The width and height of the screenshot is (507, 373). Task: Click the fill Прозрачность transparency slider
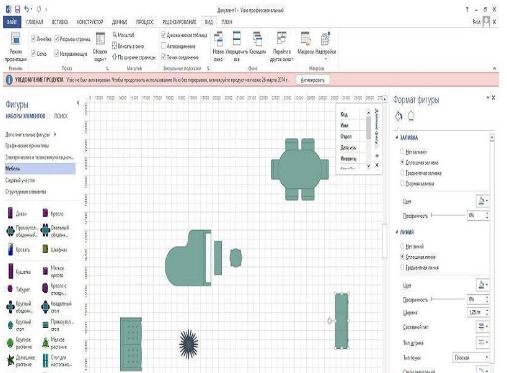pyautogui.click(x=448, y=216)
